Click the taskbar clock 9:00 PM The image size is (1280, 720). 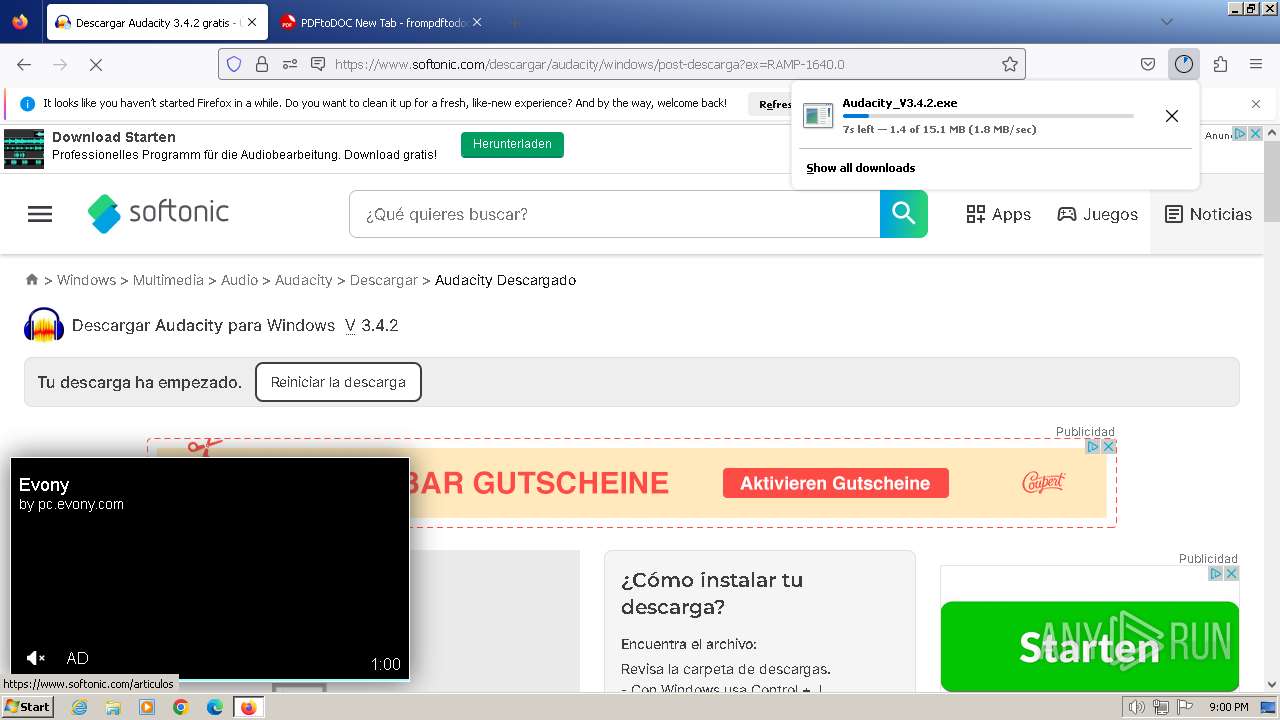coord(1228,707)
